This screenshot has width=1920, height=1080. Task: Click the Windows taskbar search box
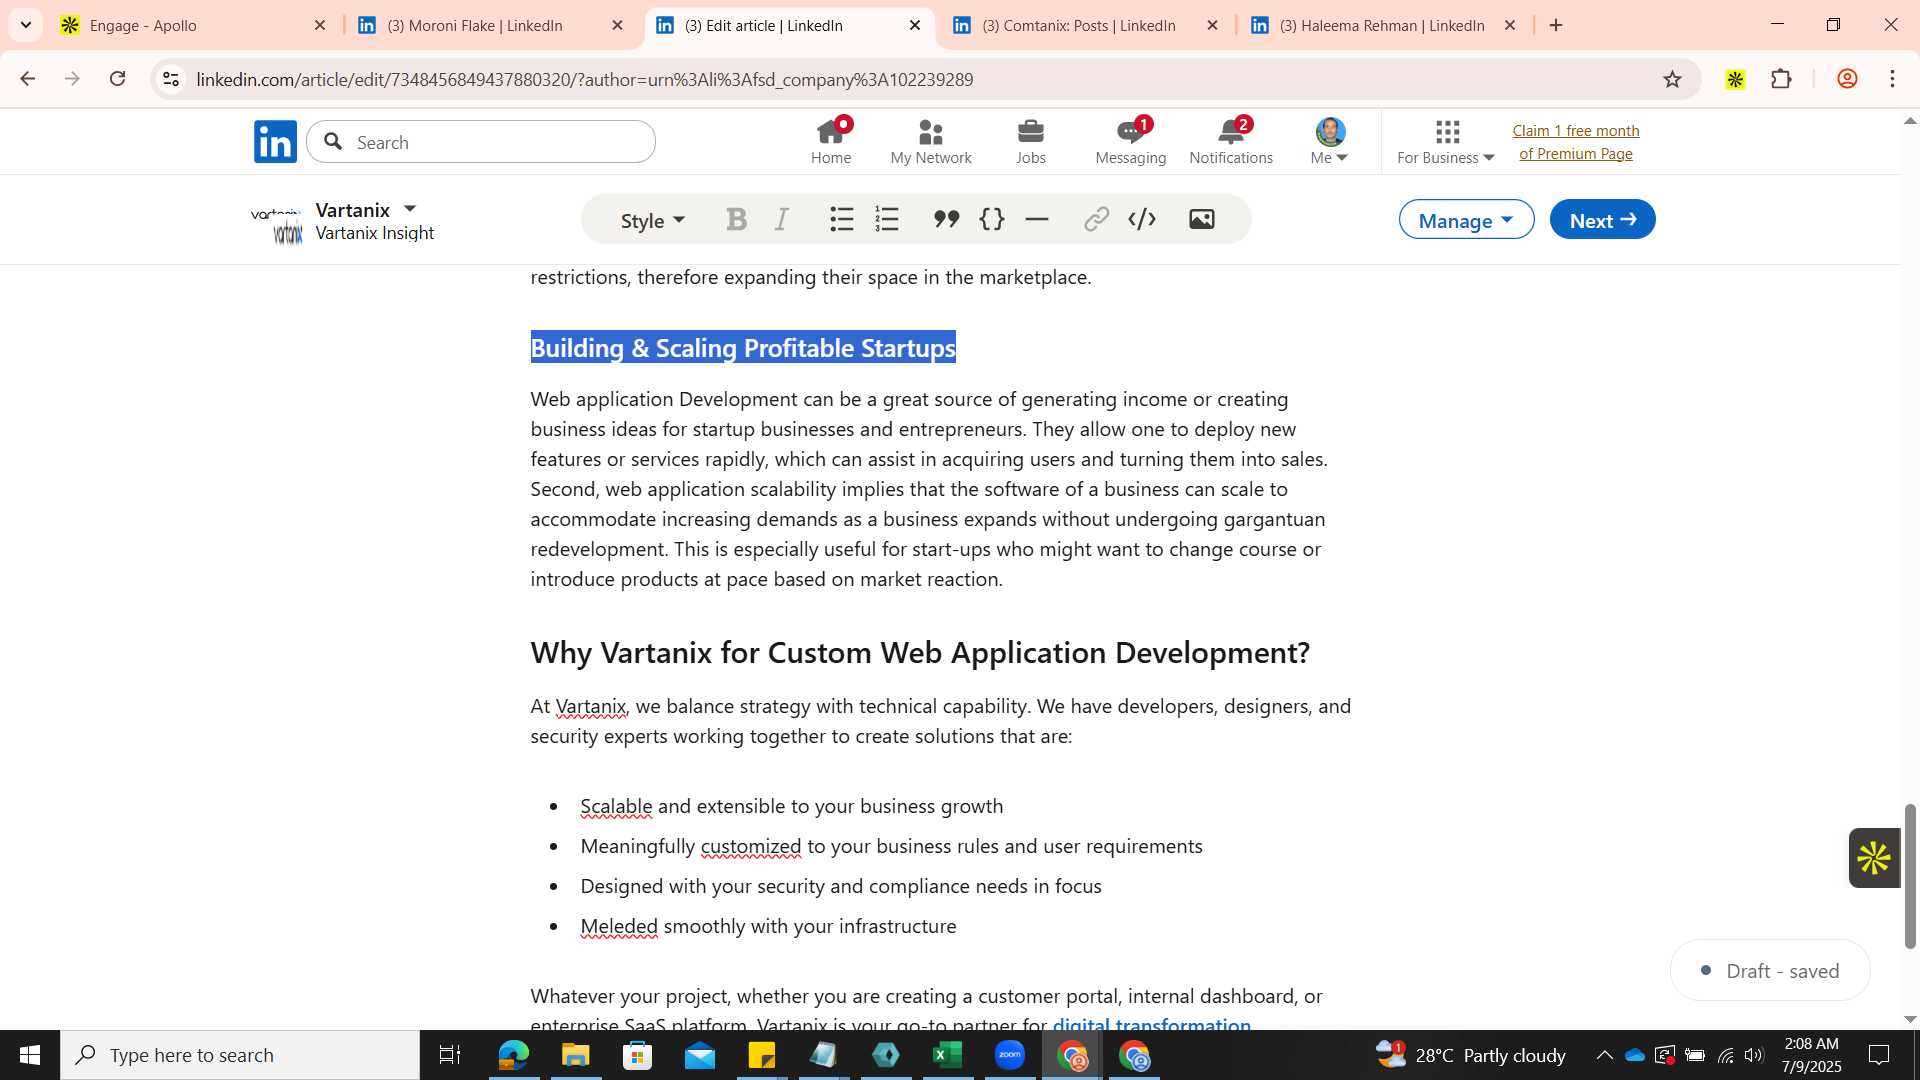[240, 1055]
